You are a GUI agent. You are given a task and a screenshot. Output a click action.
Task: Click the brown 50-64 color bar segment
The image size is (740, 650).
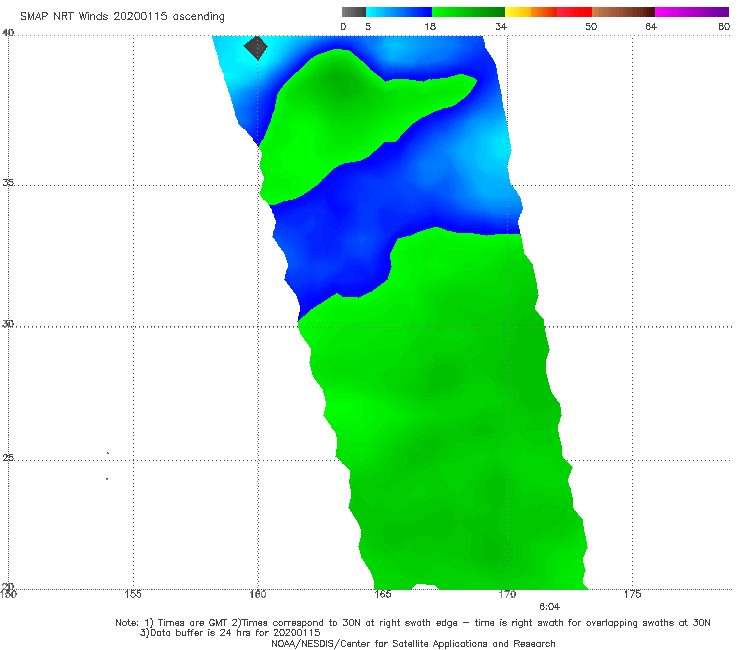[623, 12]
